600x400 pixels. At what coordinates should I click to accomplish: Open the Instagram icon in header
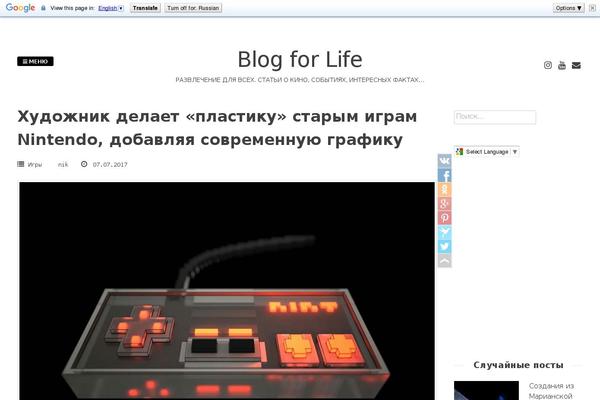[x=548, y=65]
